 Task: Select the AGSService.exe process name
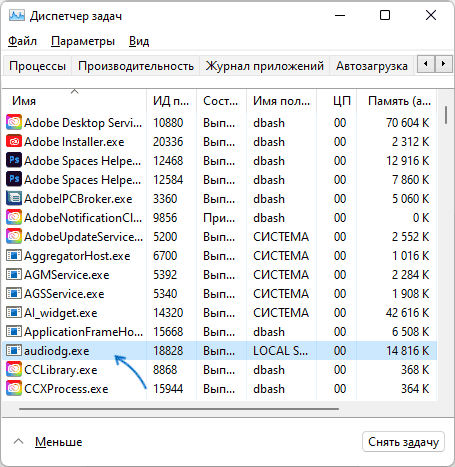[64, 294]
